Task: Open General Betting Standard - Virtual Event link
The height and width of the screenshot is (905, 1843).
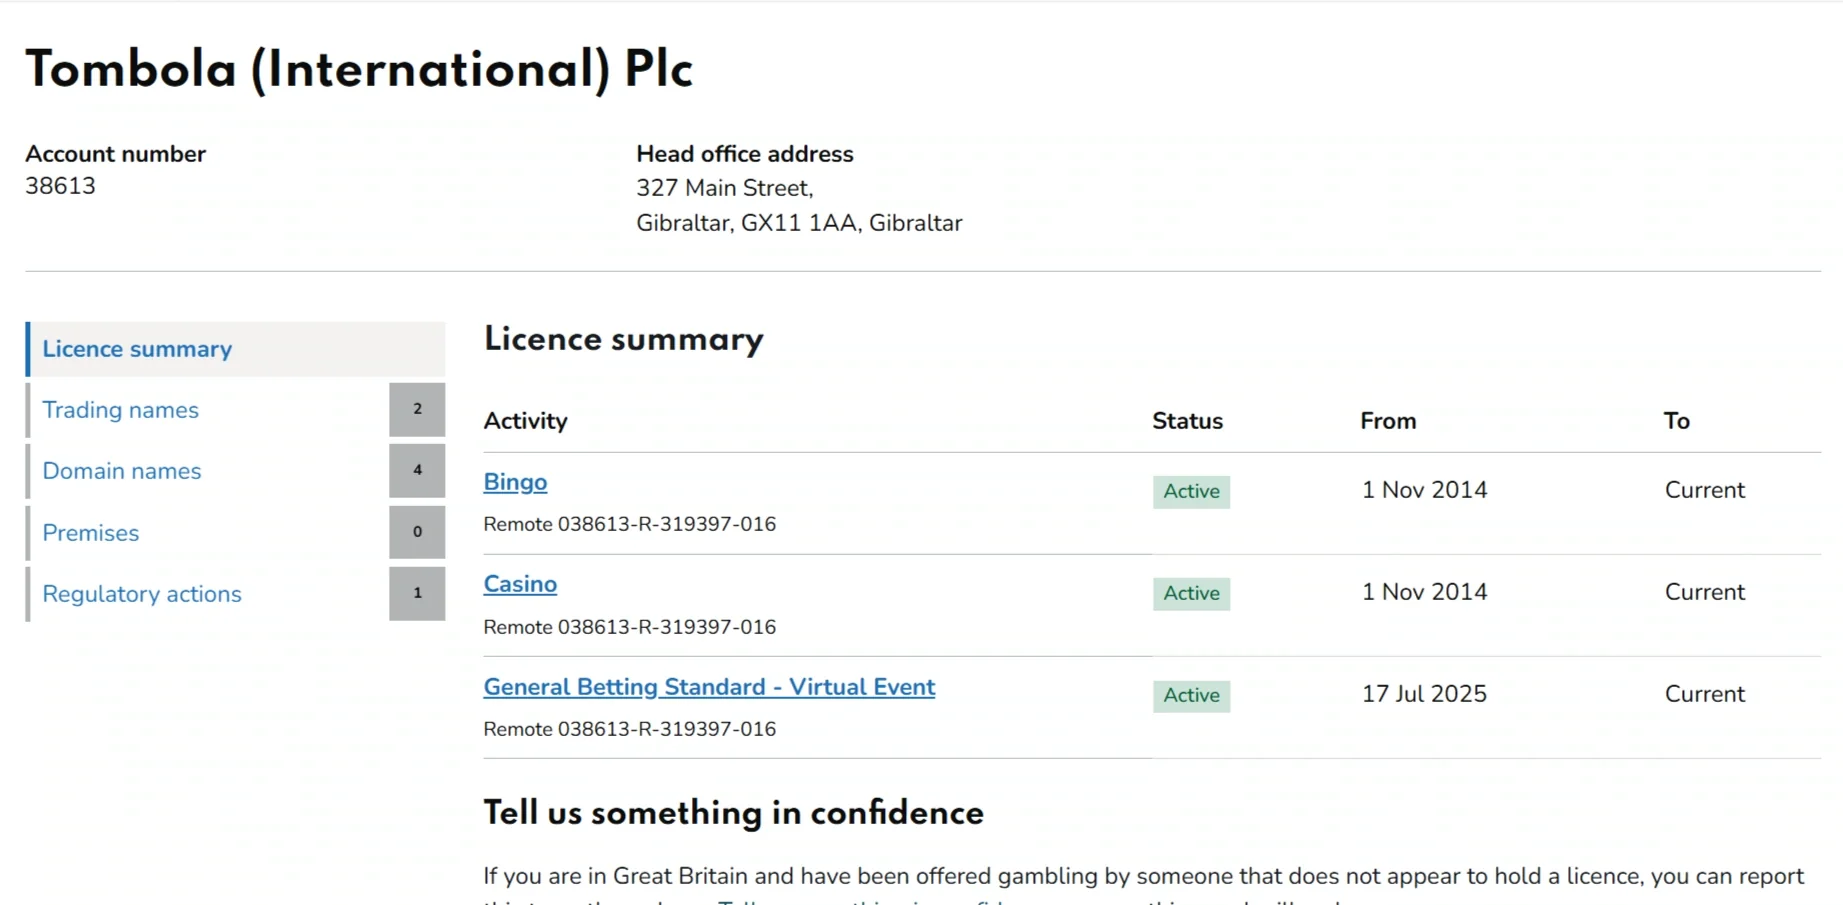Action: tap(709, 687)
